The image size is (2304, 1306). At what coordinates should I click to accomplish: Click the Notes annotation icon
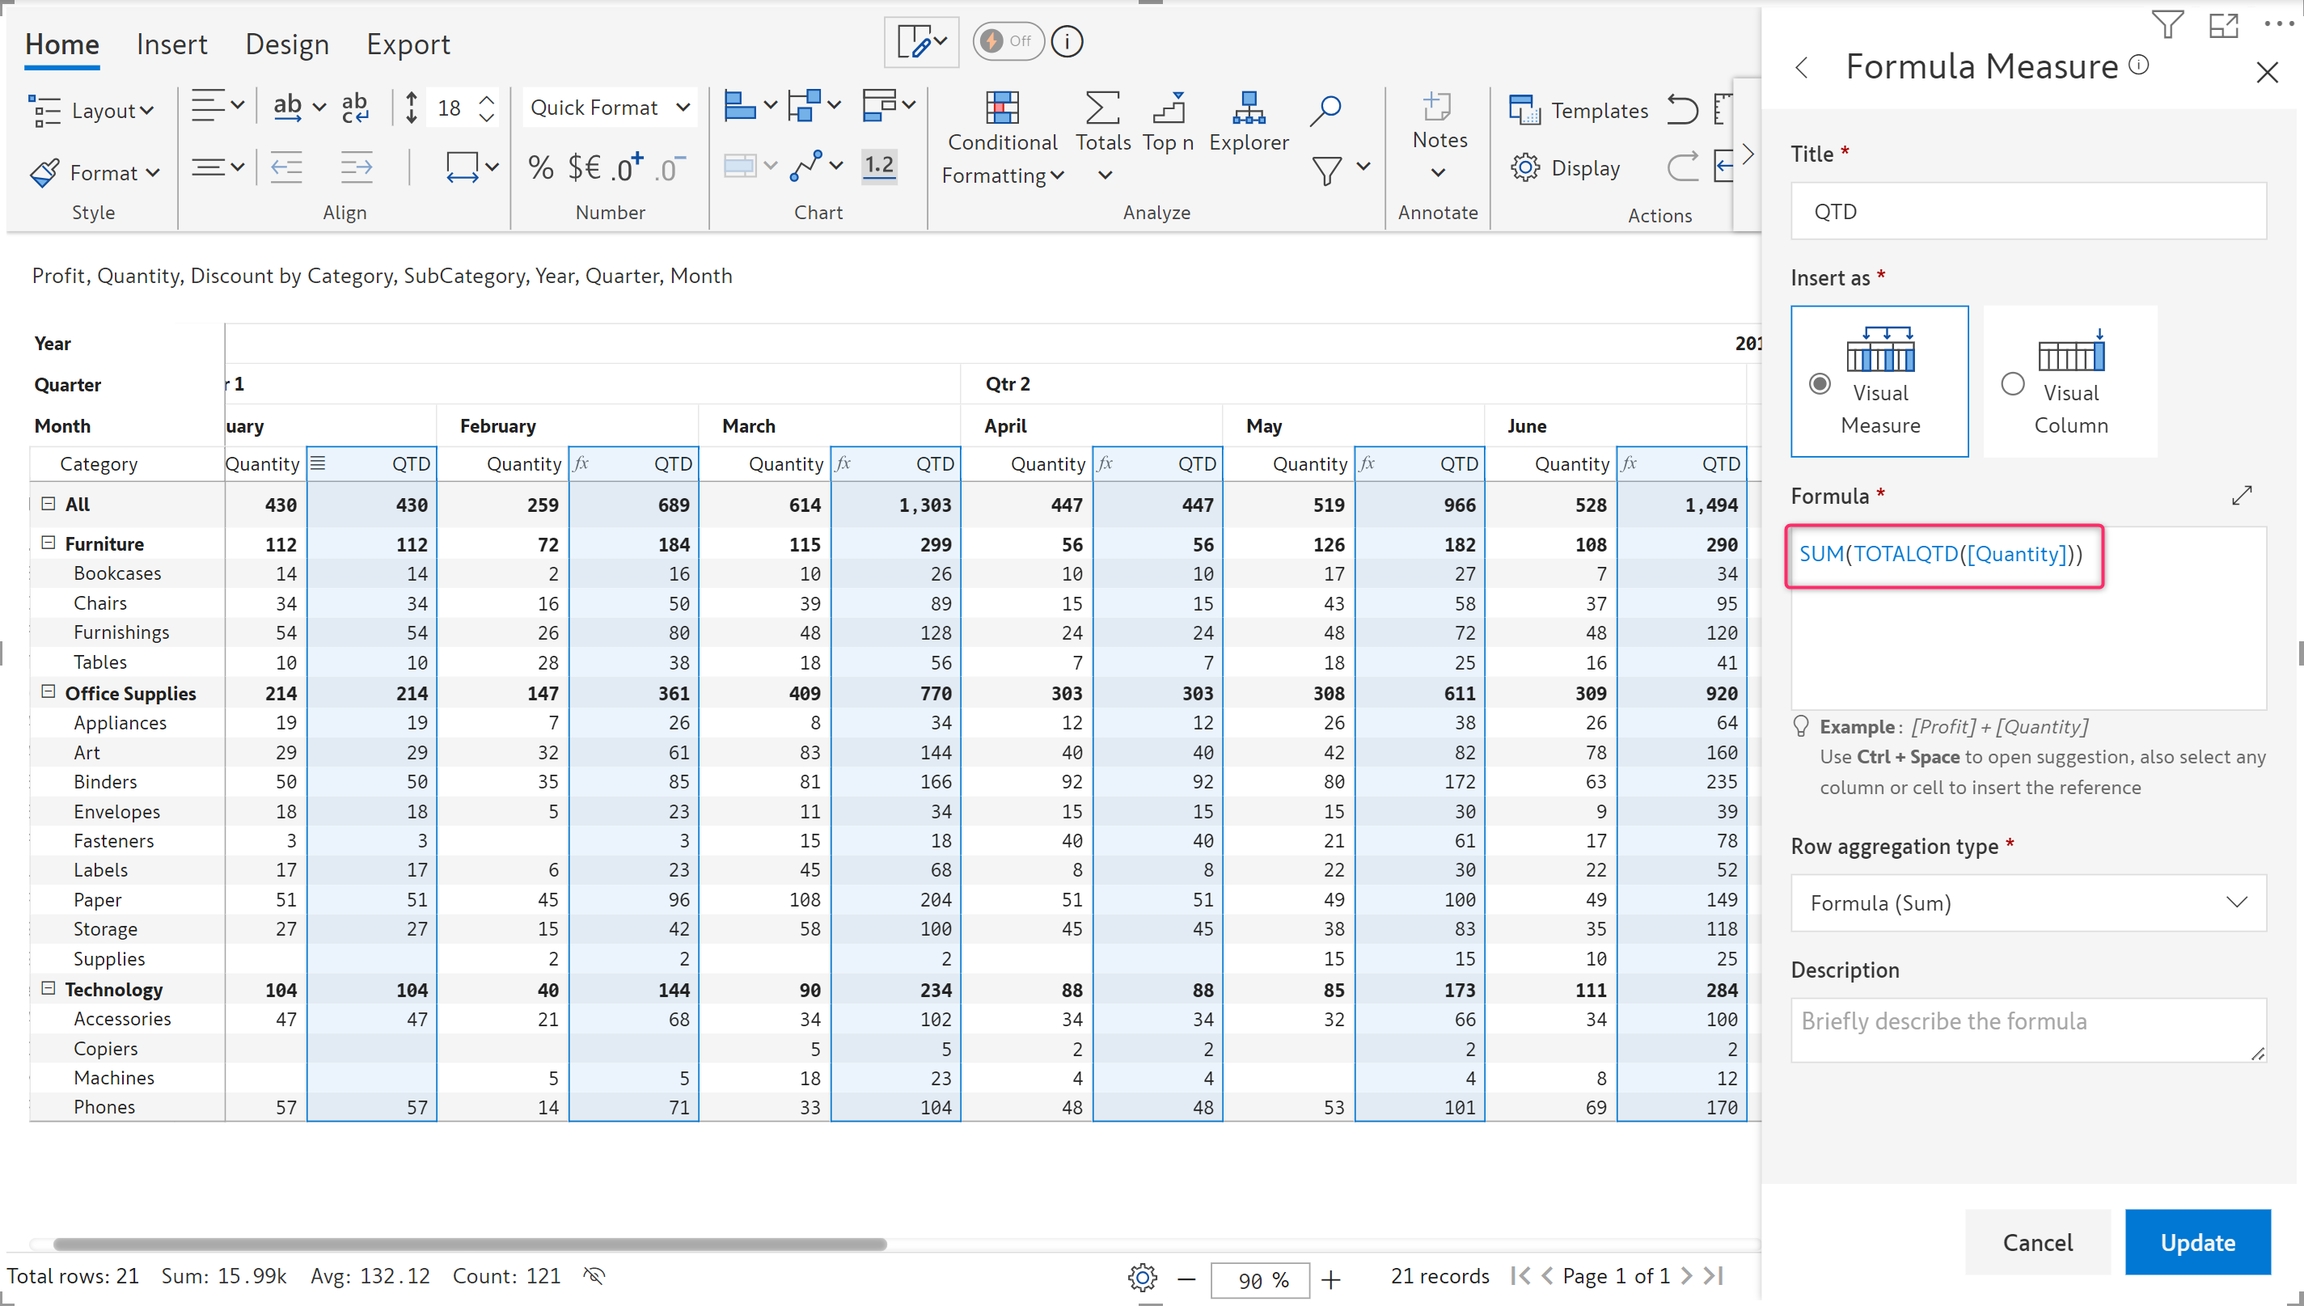coord(1438,108)
